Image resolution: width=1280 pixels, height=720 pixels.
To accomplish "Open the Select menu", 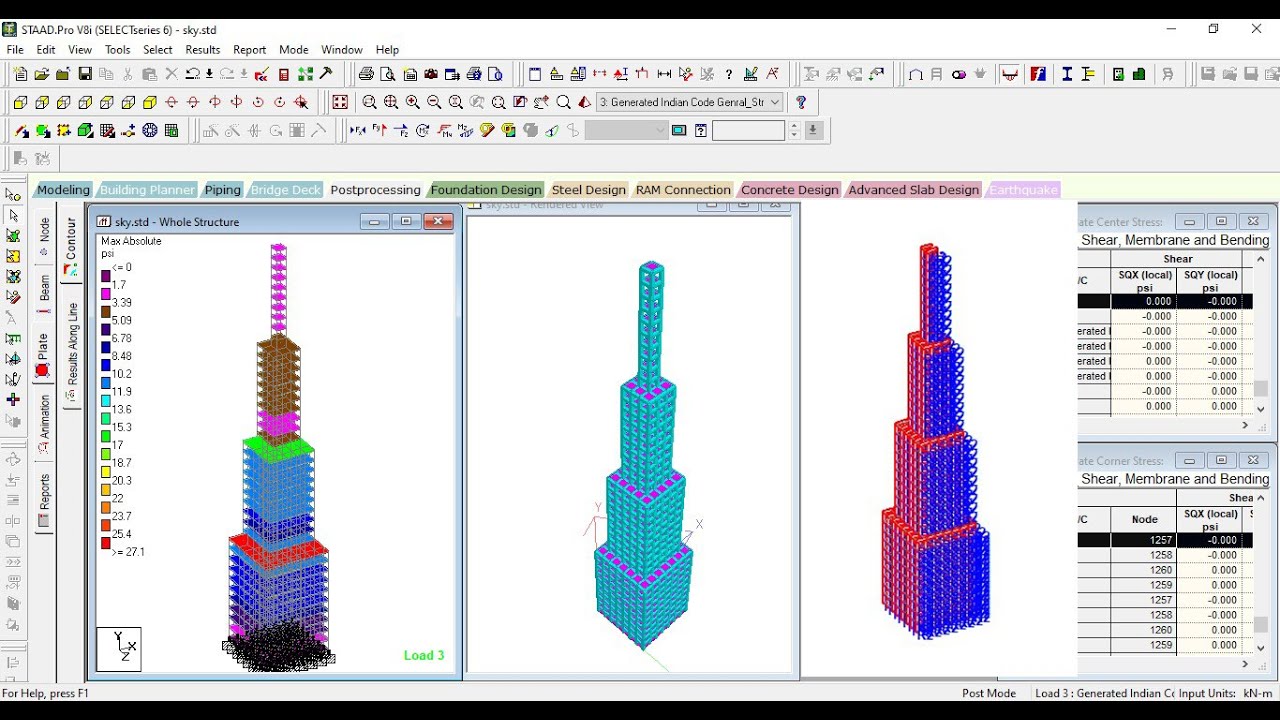I will [x=158, y=49].
